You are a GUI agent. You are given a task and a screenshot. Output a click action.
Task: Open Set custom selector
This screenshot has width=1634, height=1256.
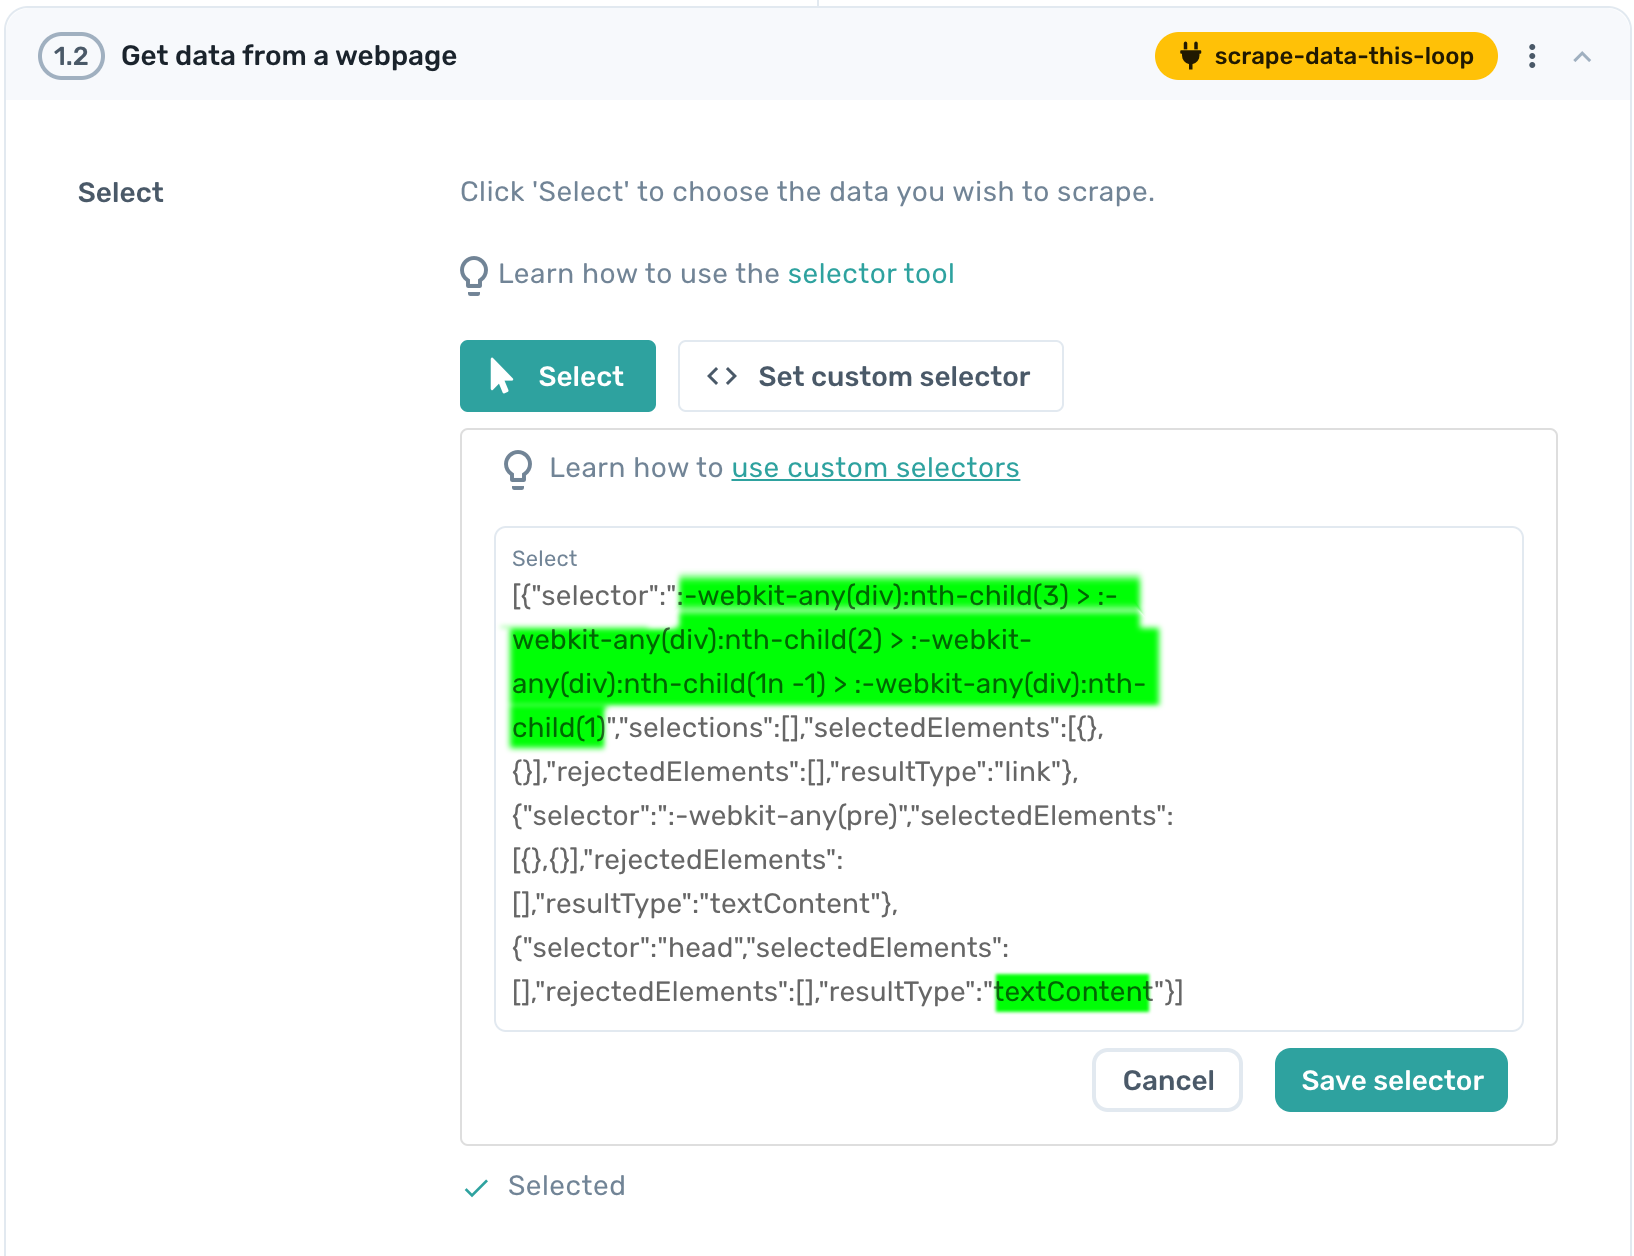point(870,376)
